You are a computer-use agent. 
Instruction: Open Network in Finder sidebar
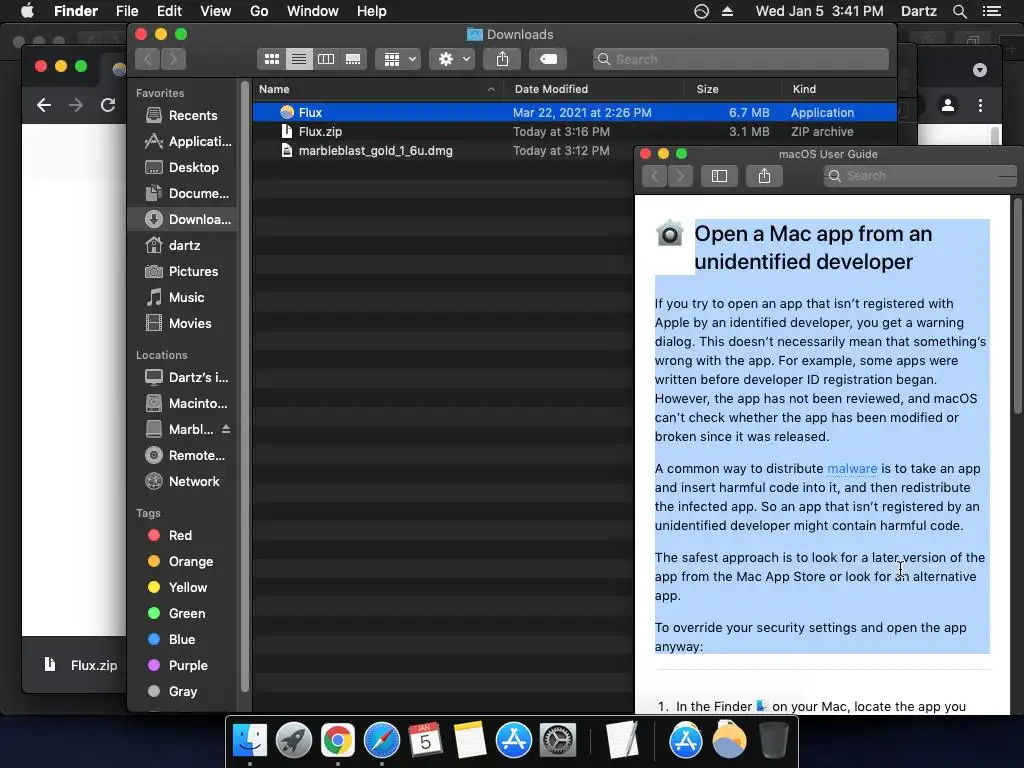point(182,481)
